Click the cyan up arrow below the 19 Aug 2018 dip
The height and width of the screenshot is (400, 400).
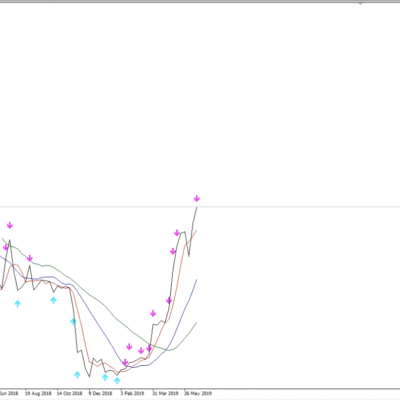coord(53,300)
